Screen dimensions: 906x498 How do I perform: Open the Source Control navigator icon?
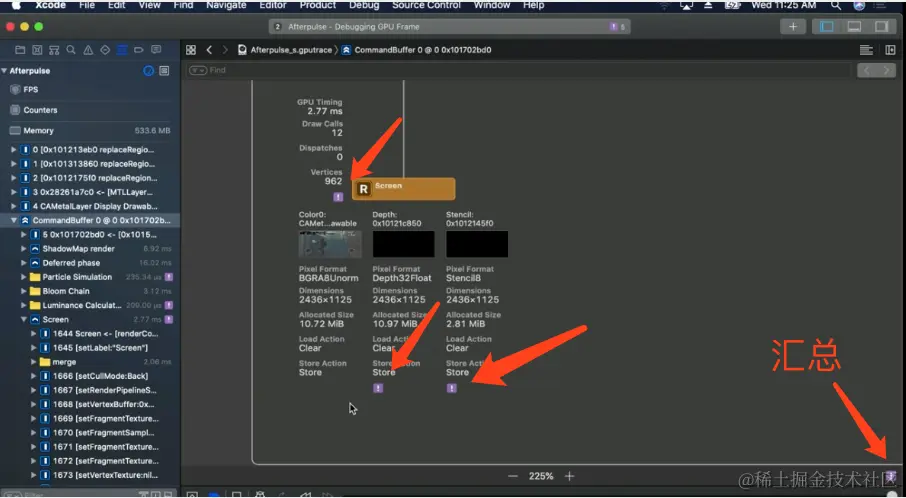click(x=37, y=50)
